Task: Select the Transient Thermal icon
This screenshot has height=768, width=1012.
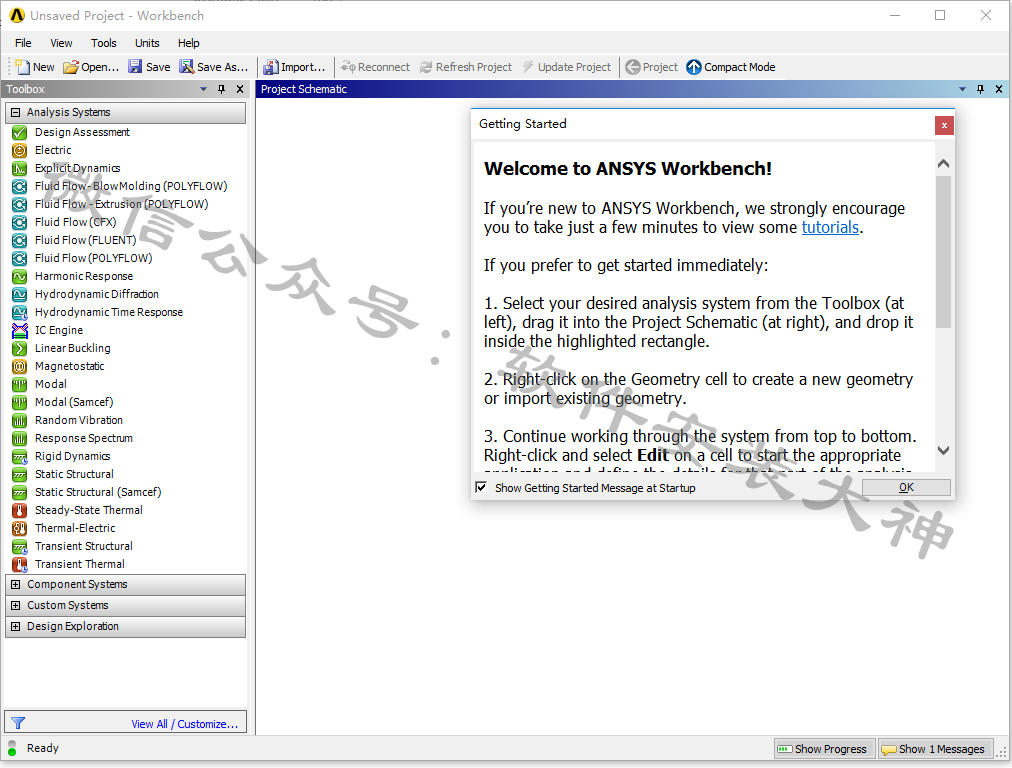Action: (19, 565)
